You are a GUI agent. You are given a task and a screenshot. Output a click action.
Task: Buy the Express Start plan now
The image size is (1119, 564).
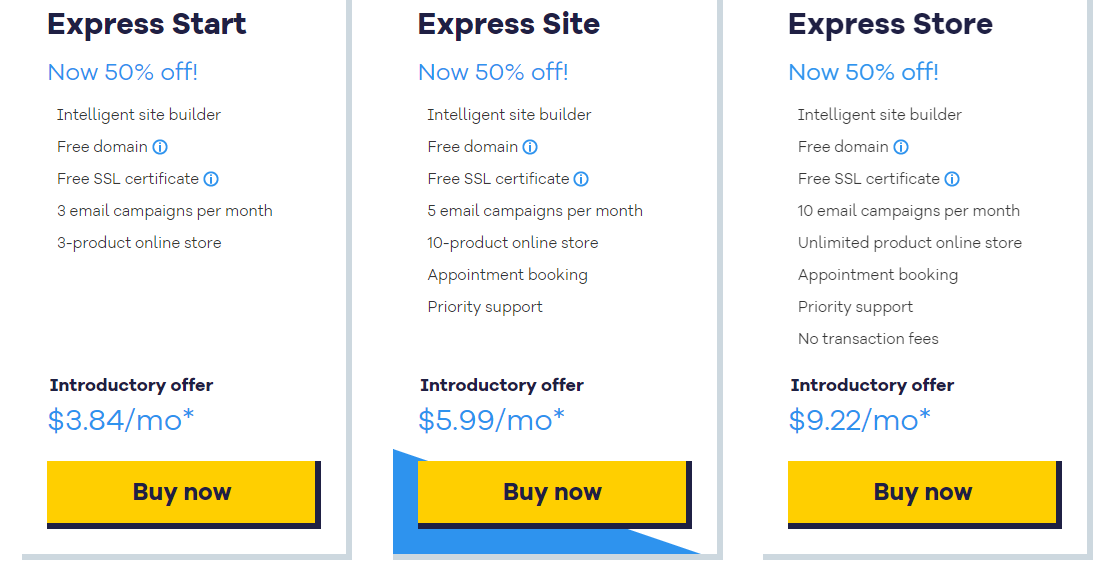(183, 494)
